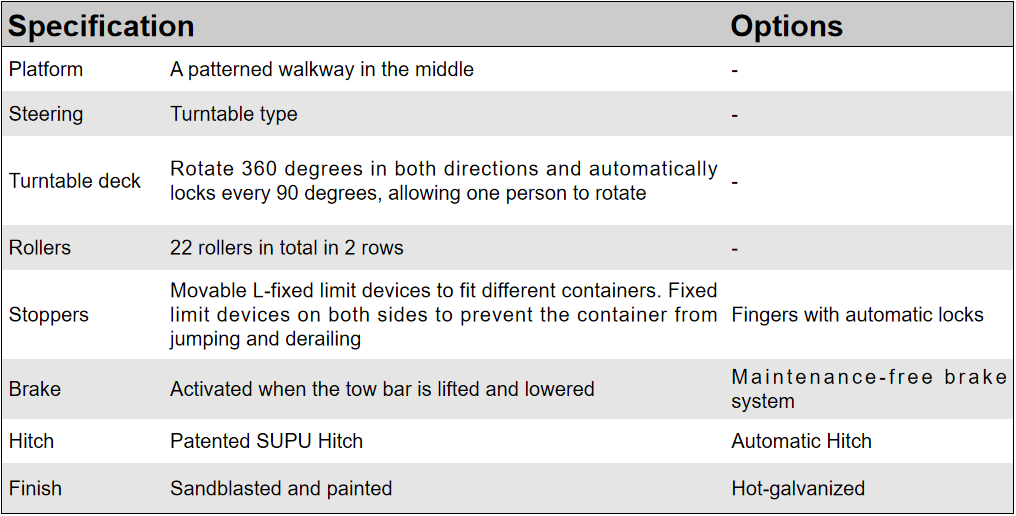The height and width of the screenshot is (516, 1016).
Task: Click the tow bar activation description
Action: pos(382,389)
